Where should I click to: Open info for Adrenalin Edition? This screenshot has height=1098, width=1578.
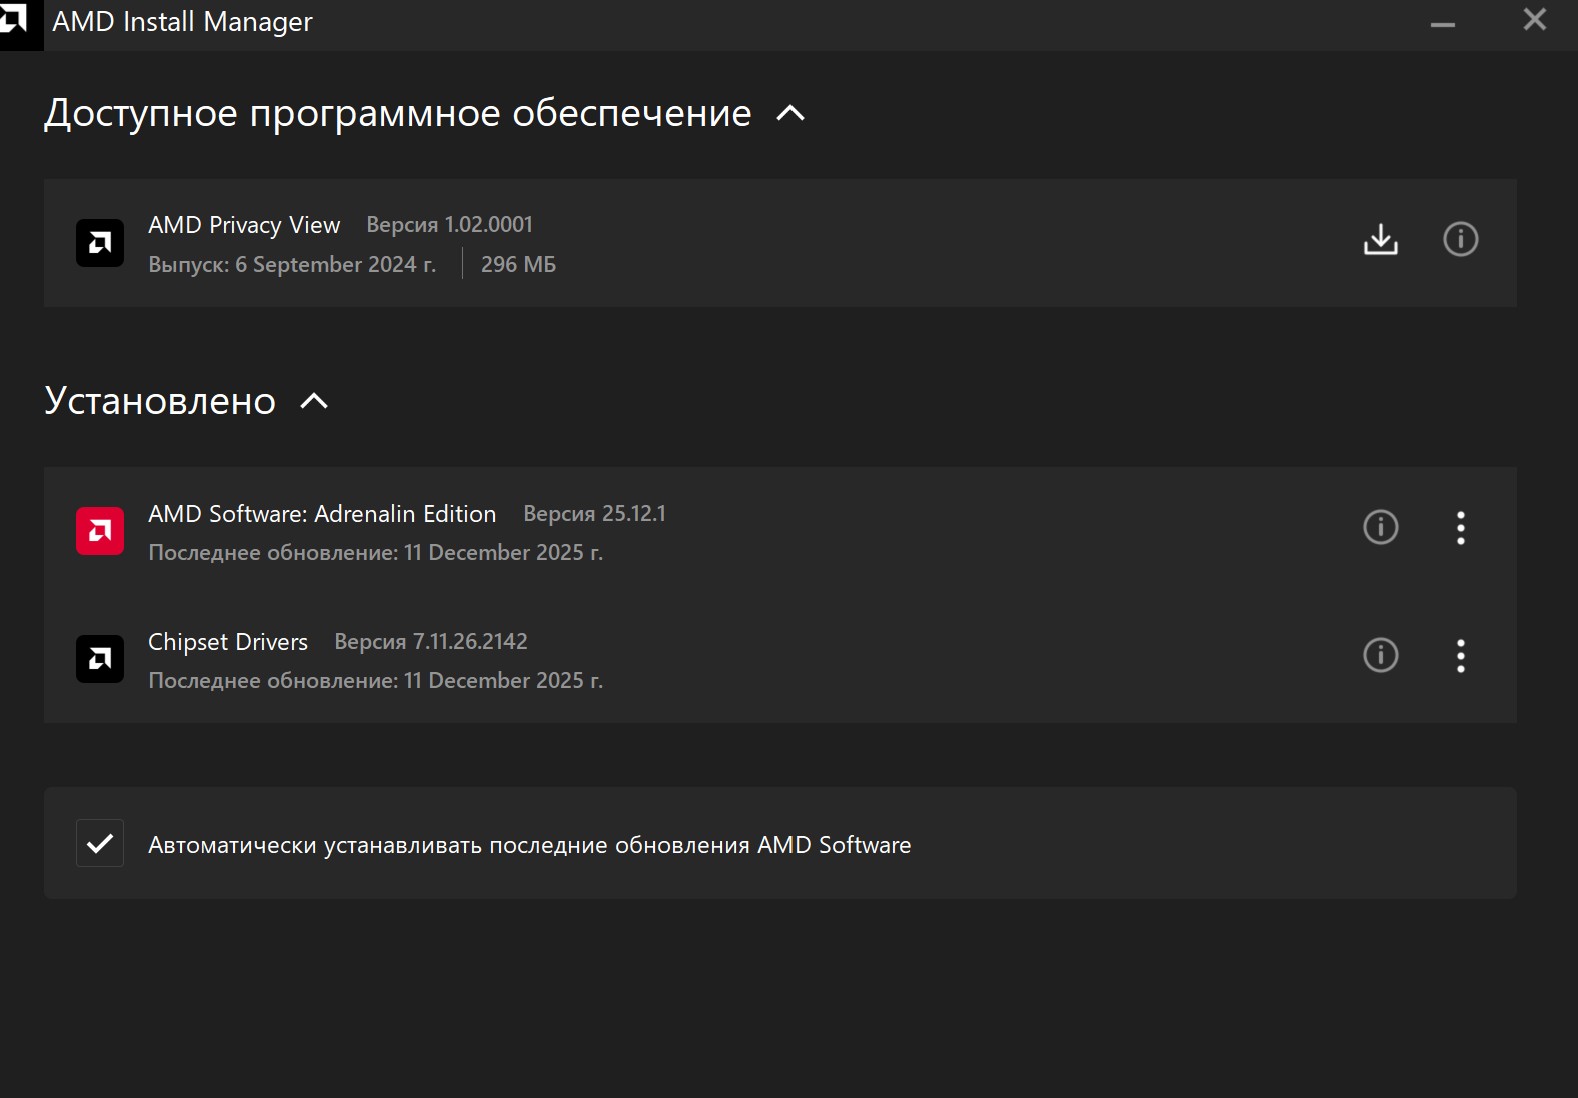(1381, 527)
